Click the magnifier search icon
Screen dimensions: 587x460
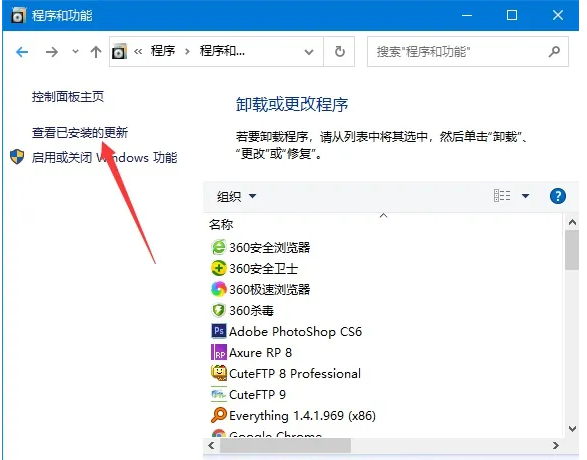click(554, 51)
